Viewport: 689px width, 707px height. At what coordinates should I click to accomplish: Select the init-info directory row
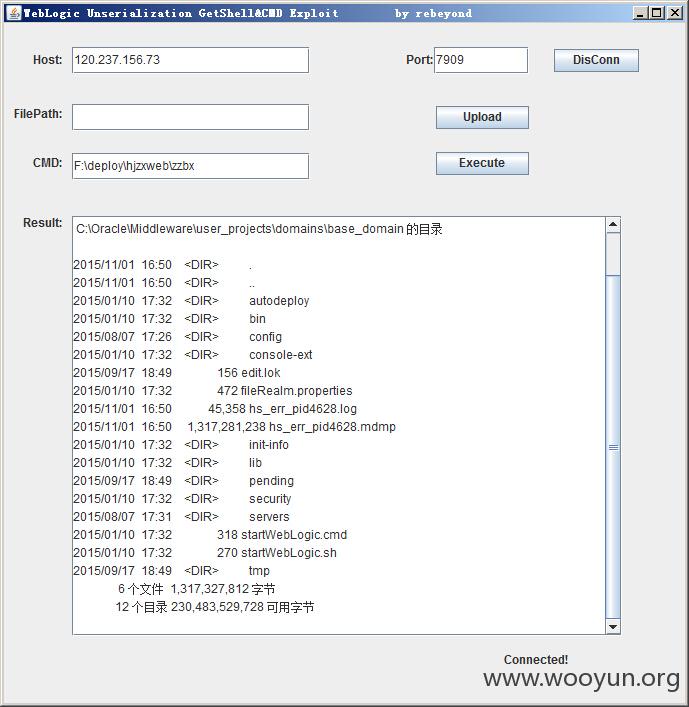coord(181,445)
